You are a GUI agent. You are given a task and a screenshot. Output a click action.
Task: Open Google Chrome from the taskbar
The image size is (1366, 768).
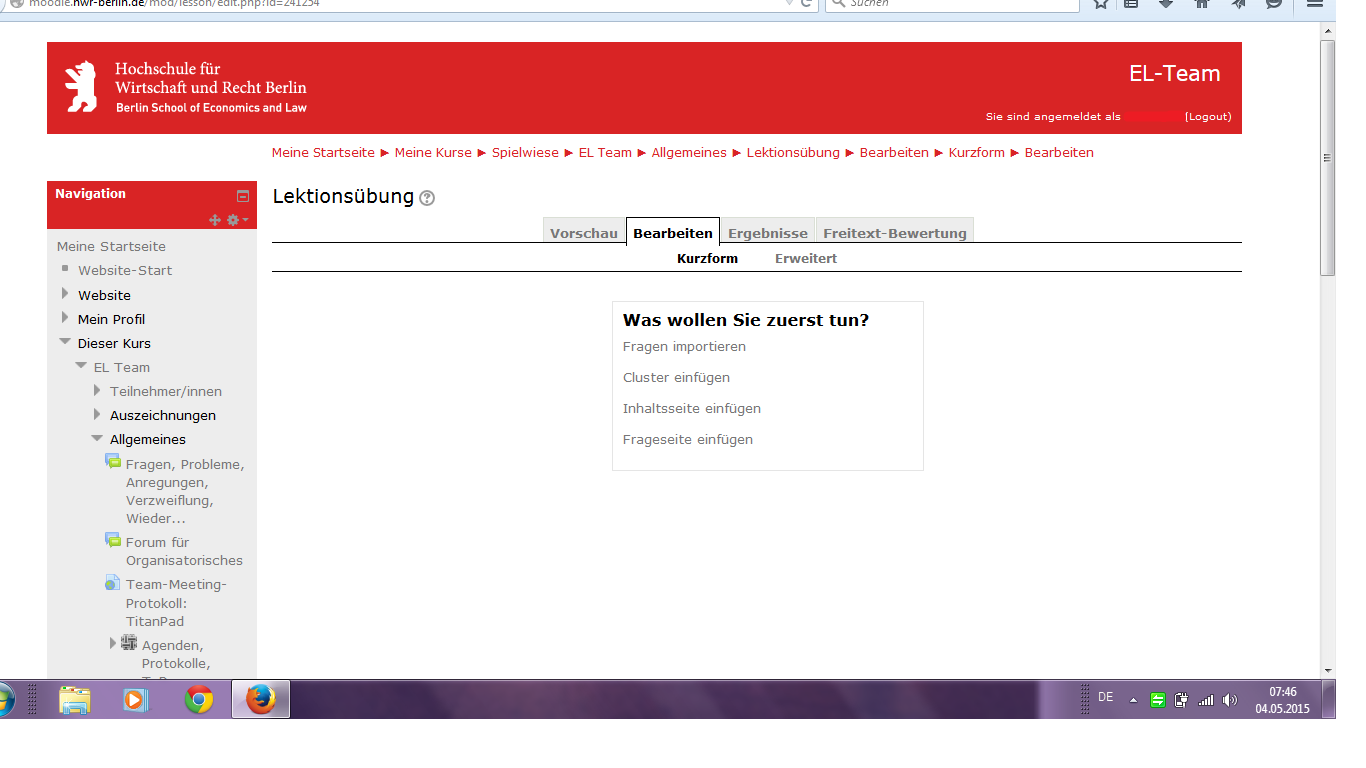[x=199, y=700]
